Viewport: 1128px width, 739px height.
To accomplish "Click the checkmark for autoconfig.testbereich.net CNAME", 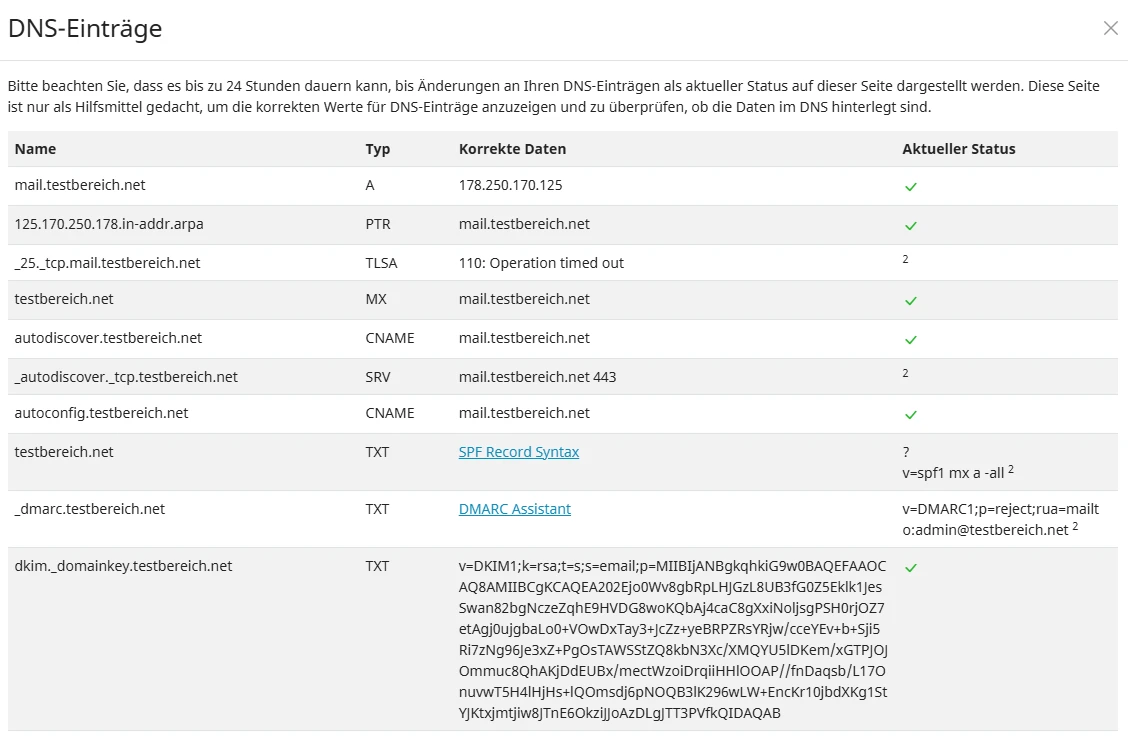I will (911, 415).
